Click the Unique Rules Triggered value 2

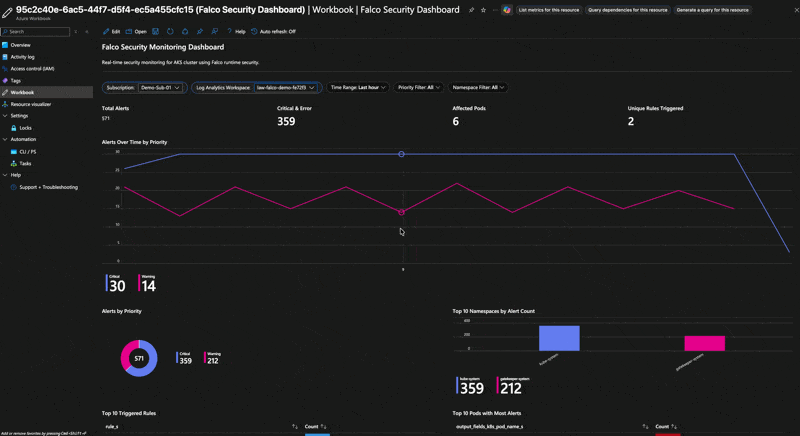click(631, 121)
